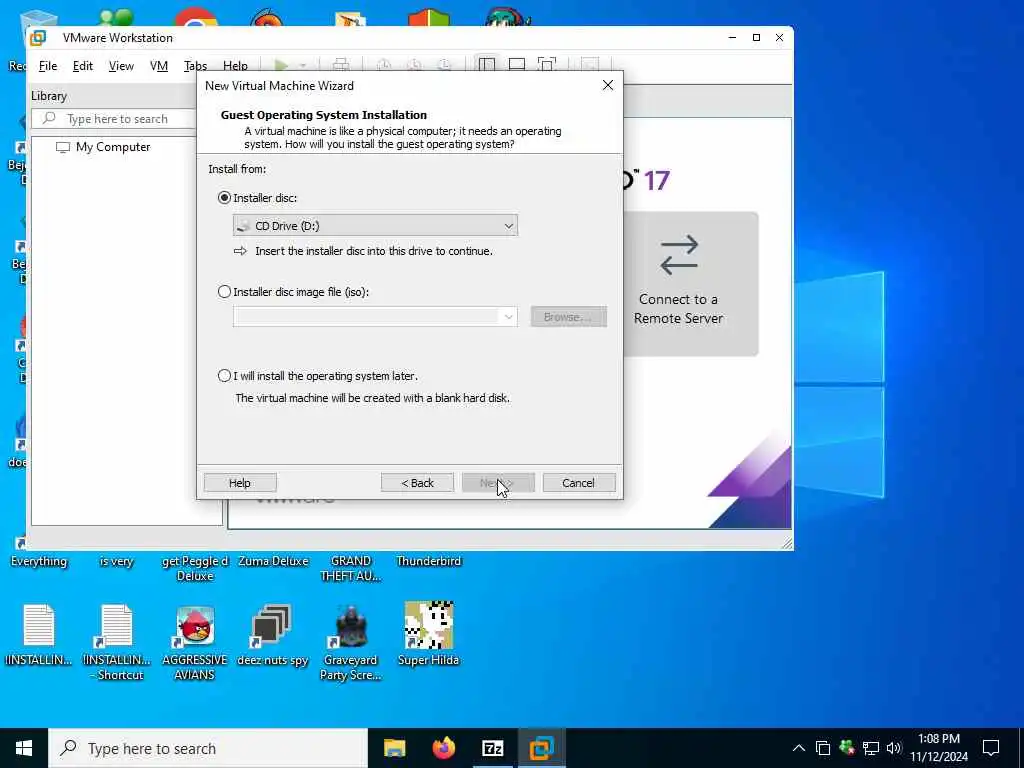
Task: Click the get Peggle d Deluxe label
Action: tap(195, 568)
